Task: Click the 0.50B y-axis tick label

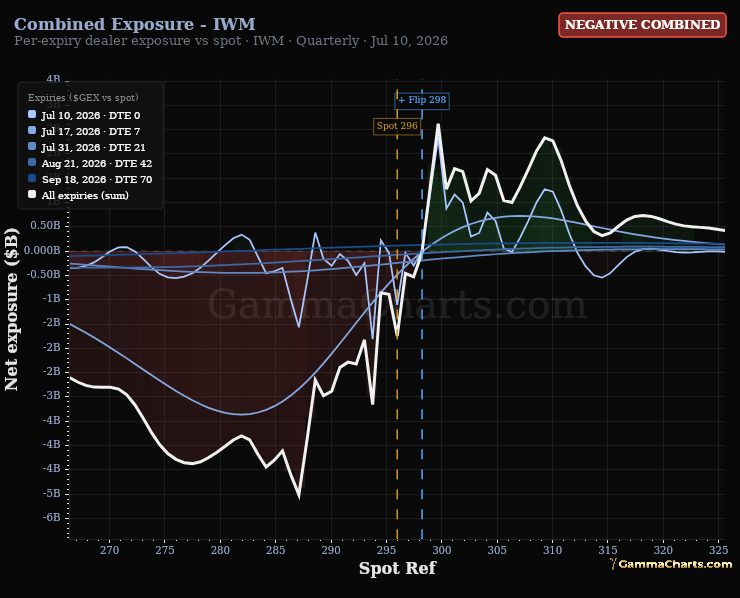Action: coord(46,226)
